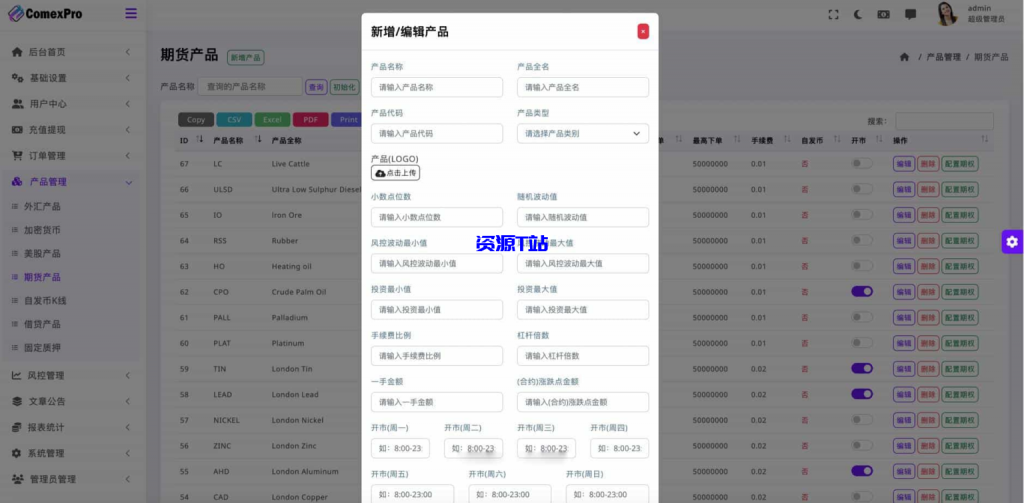Expand the 充值提现 sidebar chevron
The width and height of the screenshot is (1024, 503).
coord(128,130)
